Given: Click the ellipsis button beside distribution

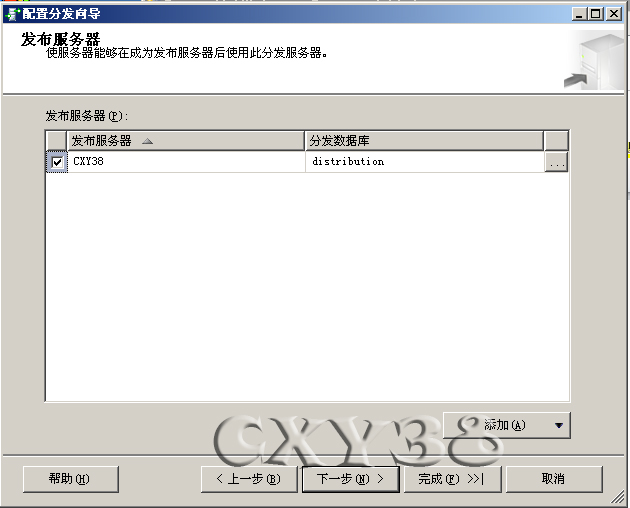Looking at the screenshot, I should click(557, 161).
